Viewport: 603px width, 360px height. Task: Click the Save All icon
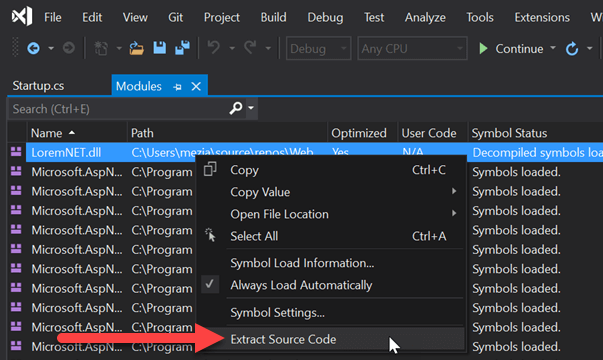pyautogui.click(x=182, y=48)
